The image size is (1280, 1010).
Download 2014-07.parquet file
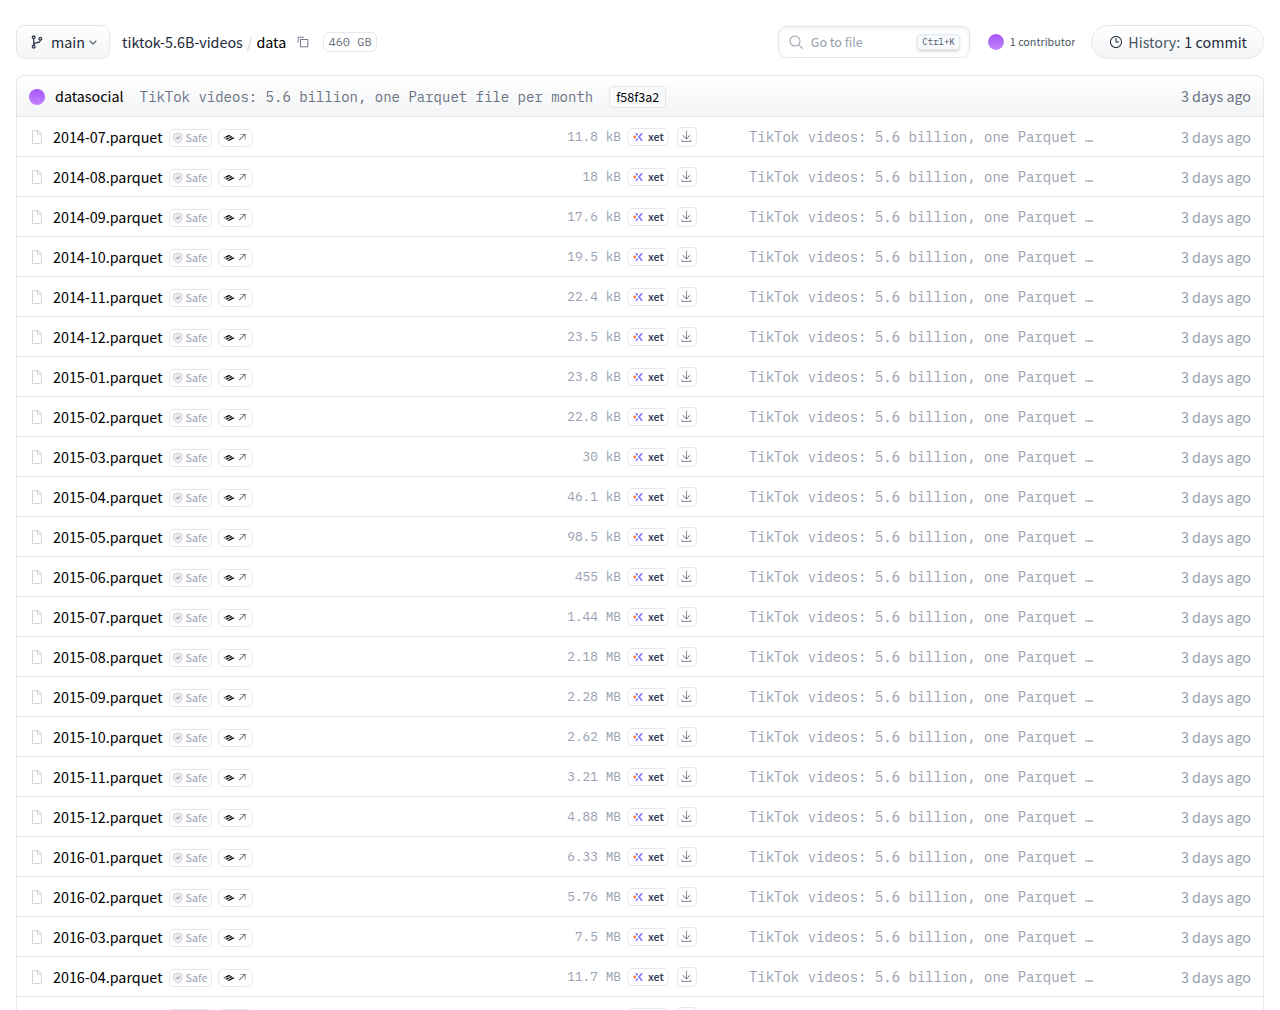pos(687,137)
